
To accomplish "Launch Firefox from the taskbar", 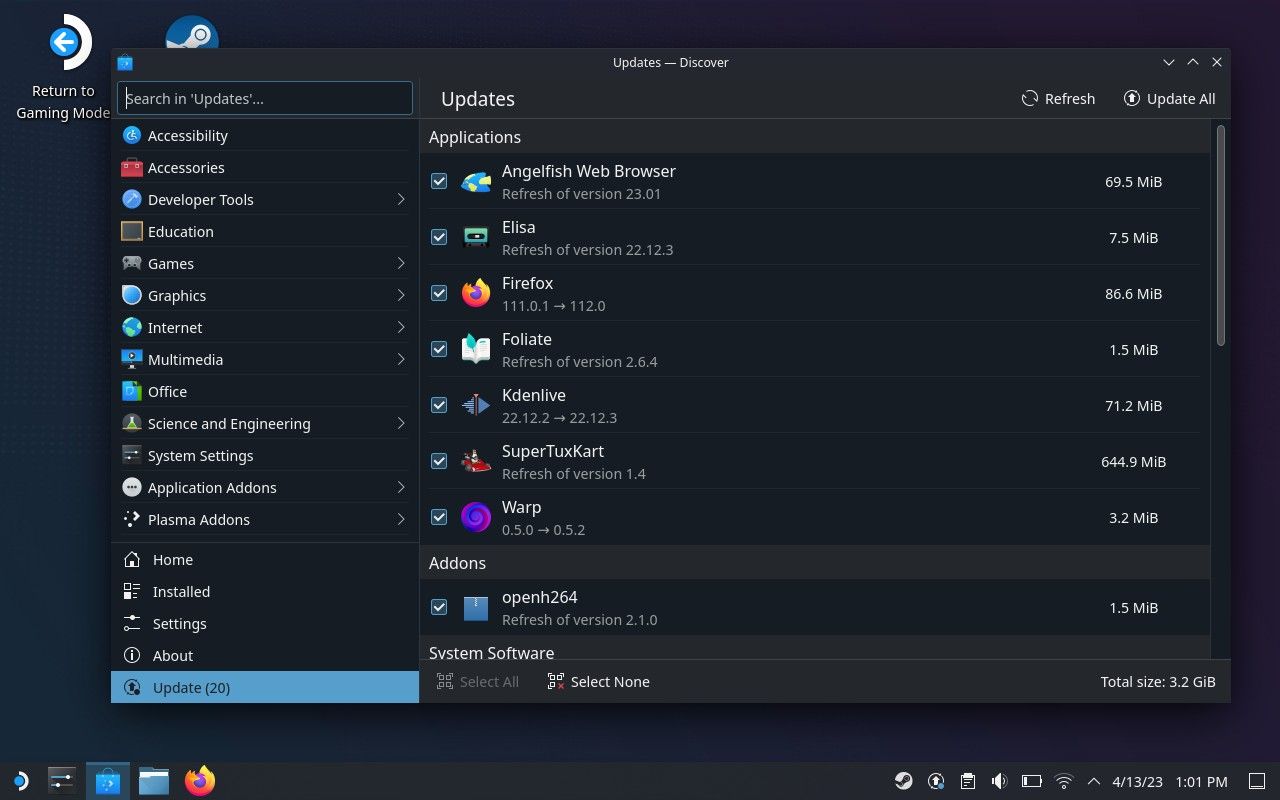I will (200, 781).
